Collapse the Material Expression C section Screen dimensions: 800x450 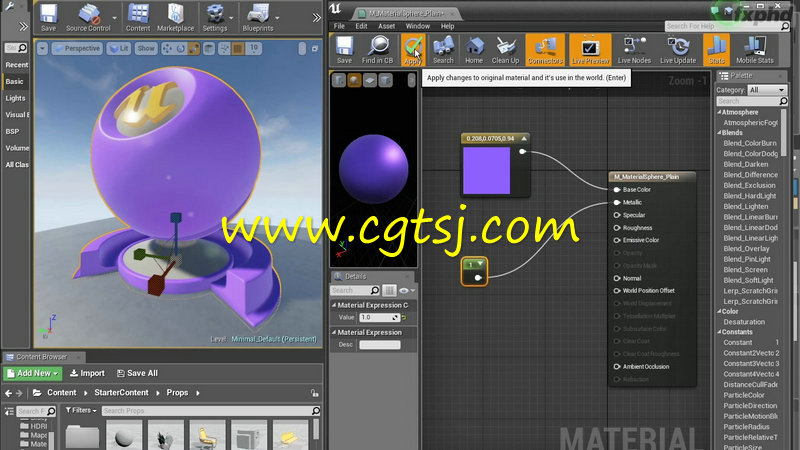334,305
